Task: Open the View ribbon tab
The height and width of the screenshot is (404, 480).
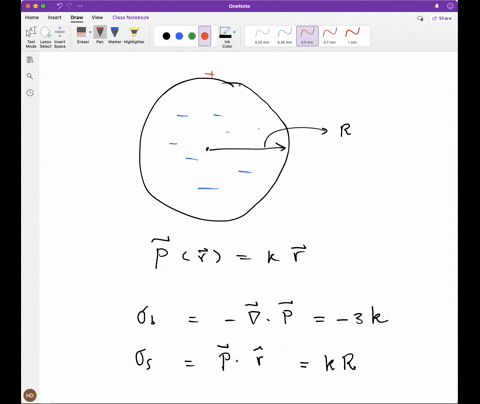Action: click(97, 17)
